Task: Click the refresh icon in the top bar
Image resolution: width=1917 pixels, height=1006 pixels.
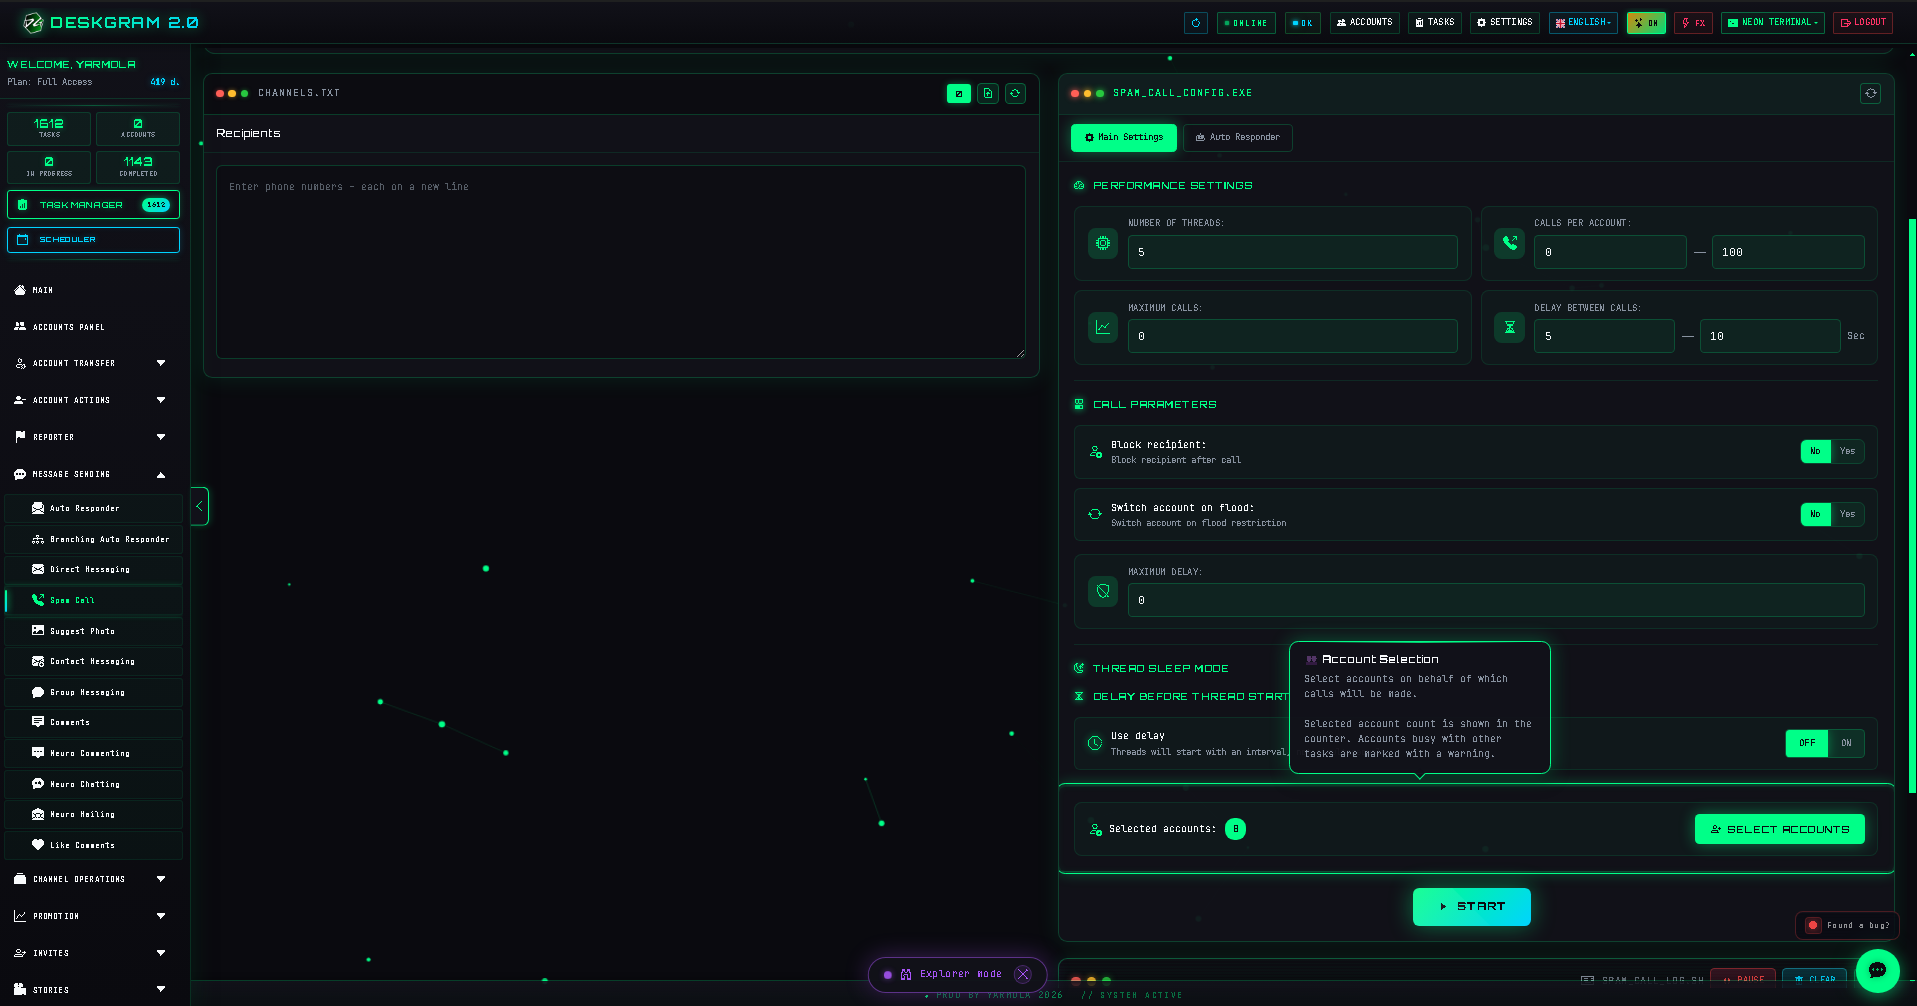Action: (x=1196, y=23)
